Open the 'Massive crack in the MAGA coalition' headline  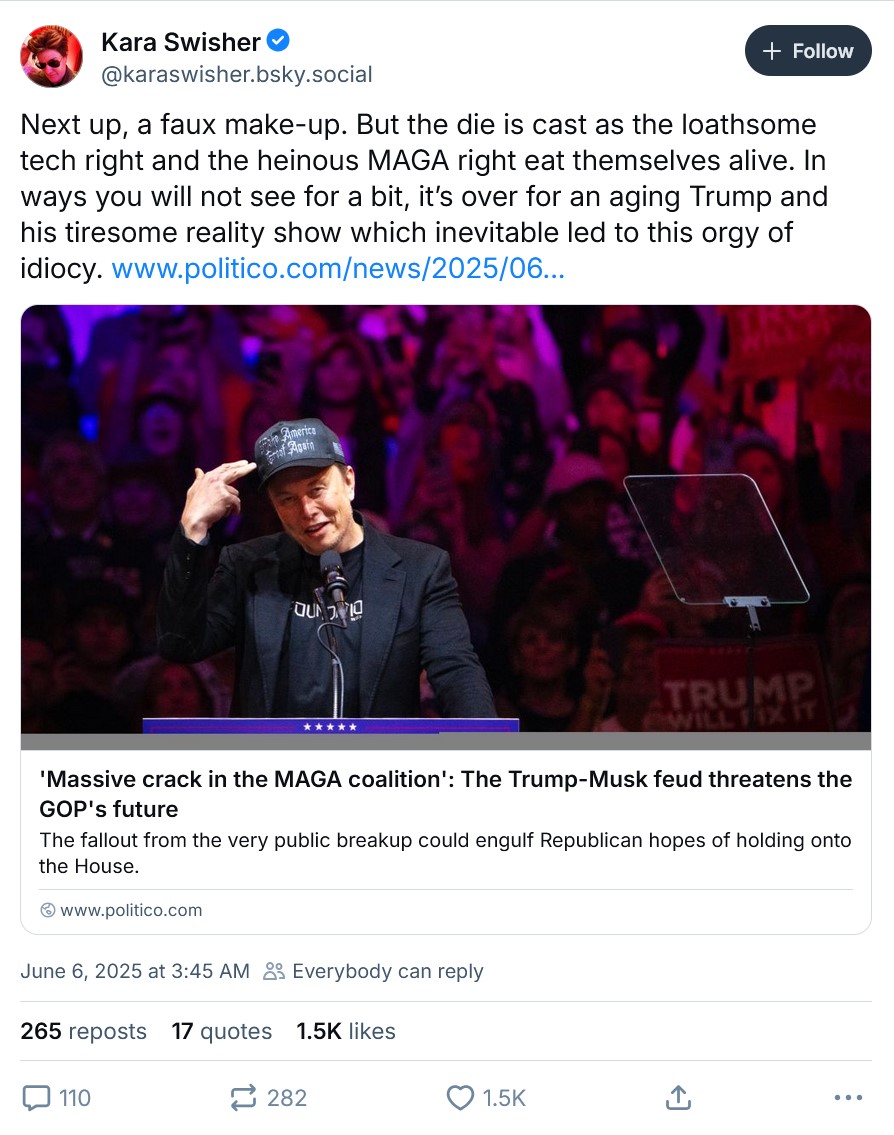click(x=446, y=793)
